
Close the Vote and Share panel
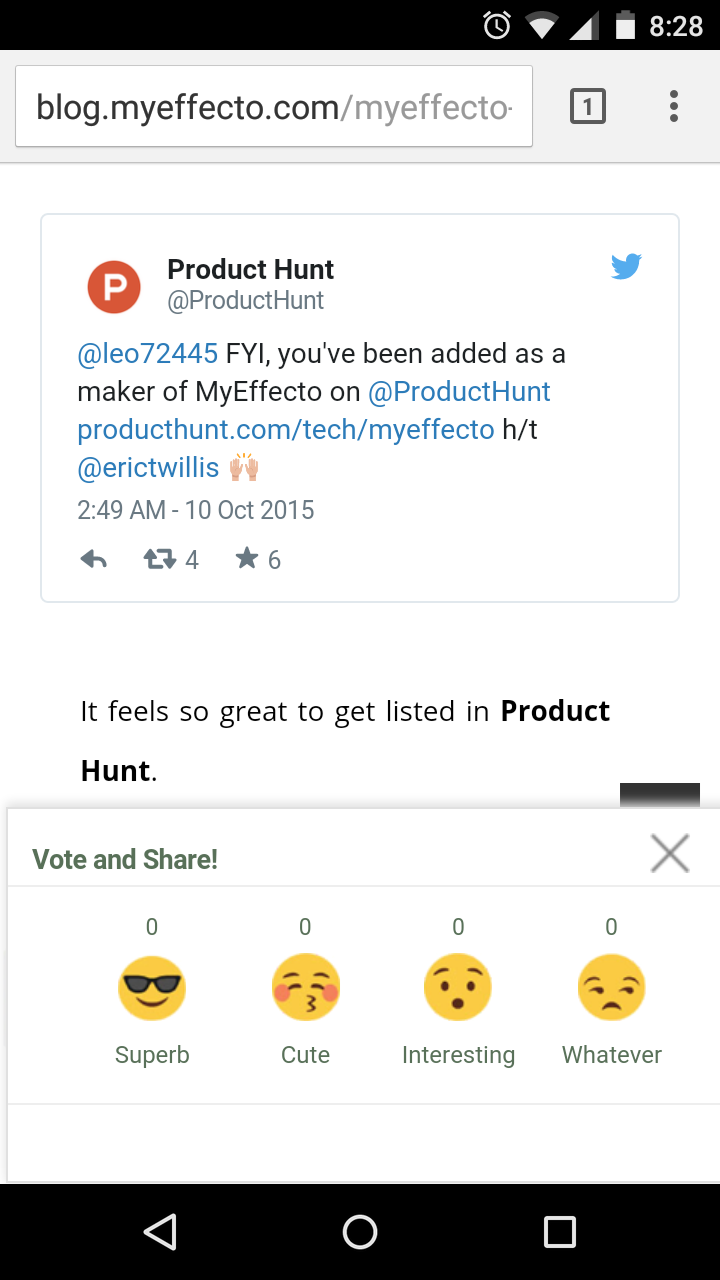pyautogui.click(x=669, y=853)
